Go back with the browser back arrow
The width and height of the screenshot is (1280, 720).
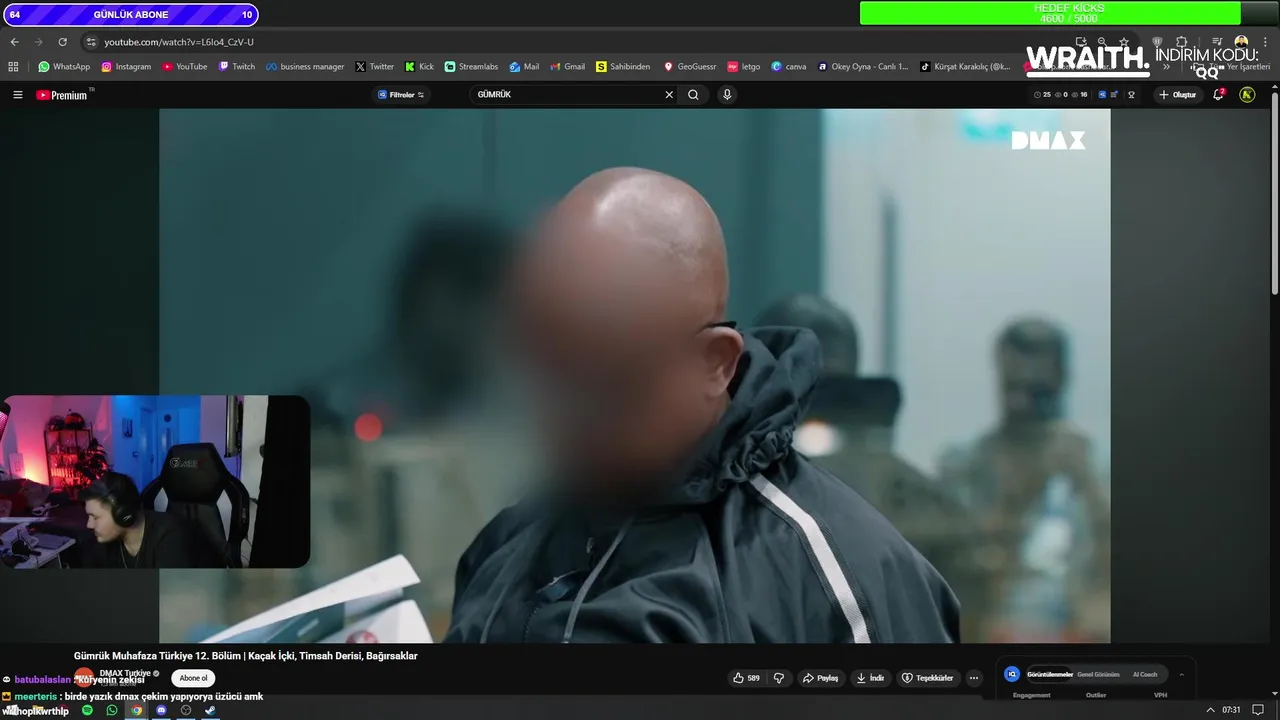[x=14, y=42]
